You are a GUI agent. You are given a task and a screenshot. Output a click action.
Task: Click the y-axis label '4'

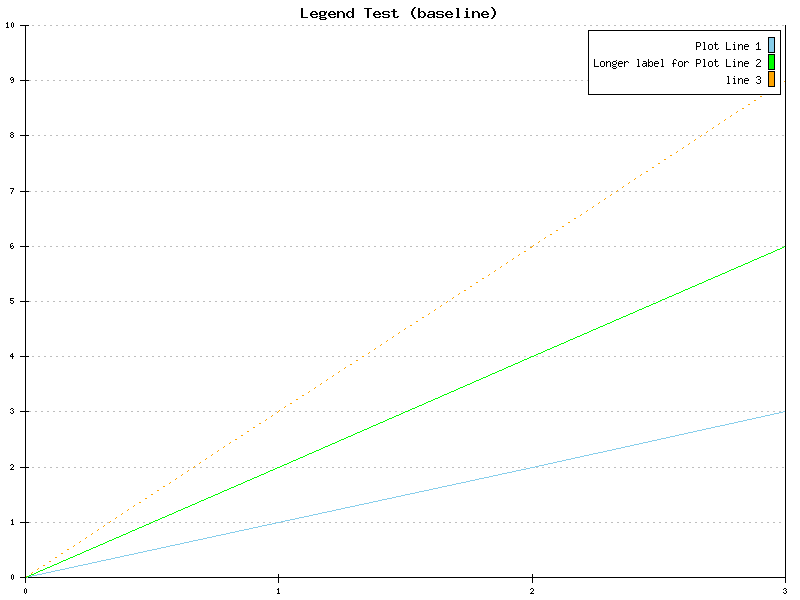click(12, 357)
